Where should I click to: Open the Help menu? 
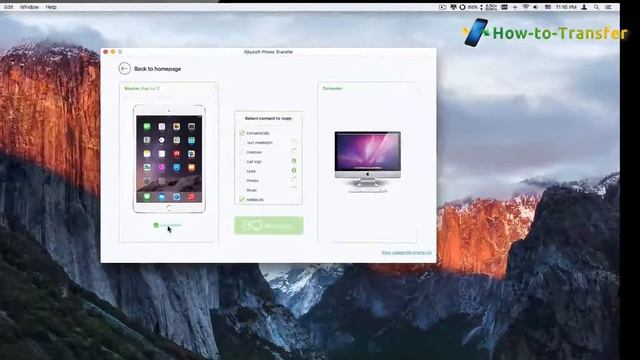tap(51, 7)
